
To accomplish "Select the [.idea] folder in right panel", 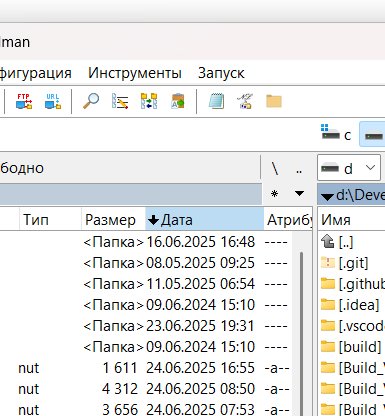I will [350, 305].
